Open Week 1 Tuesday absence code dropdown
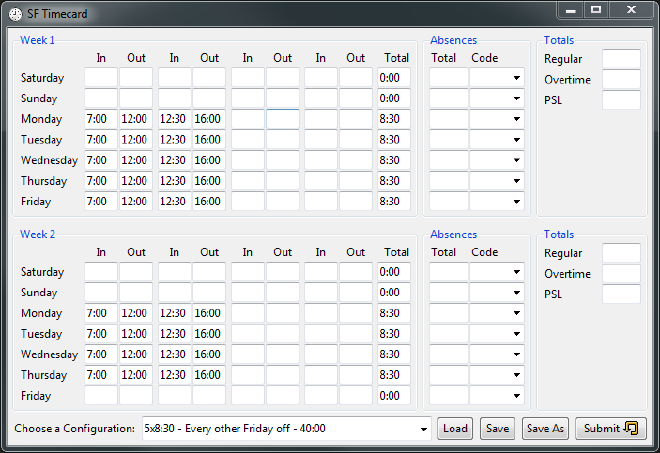This screenshot has height=453, width=660. (x=497, y=139)
